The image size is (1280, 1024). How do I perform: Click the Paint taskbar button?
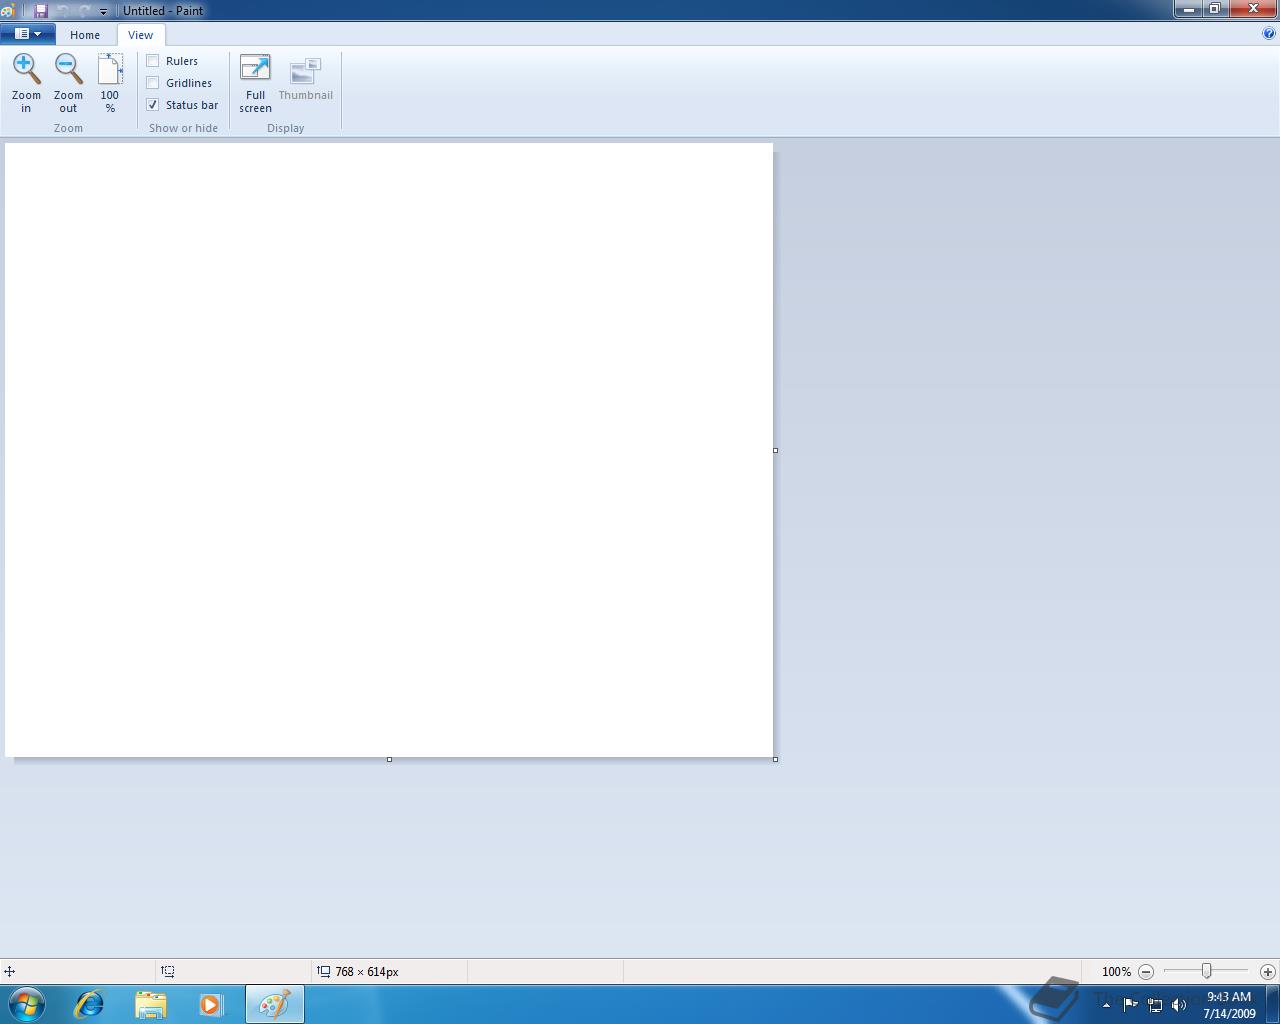(x=275, y=1004)
